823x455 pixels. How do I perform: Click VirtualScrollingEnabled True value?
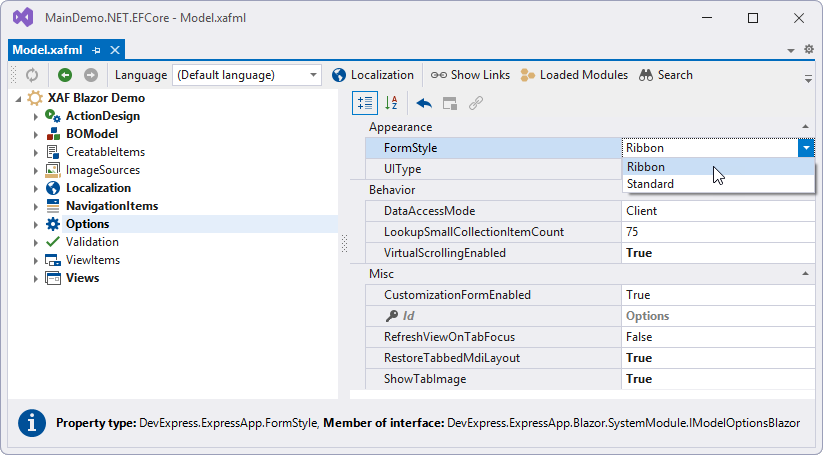[718, 253]
